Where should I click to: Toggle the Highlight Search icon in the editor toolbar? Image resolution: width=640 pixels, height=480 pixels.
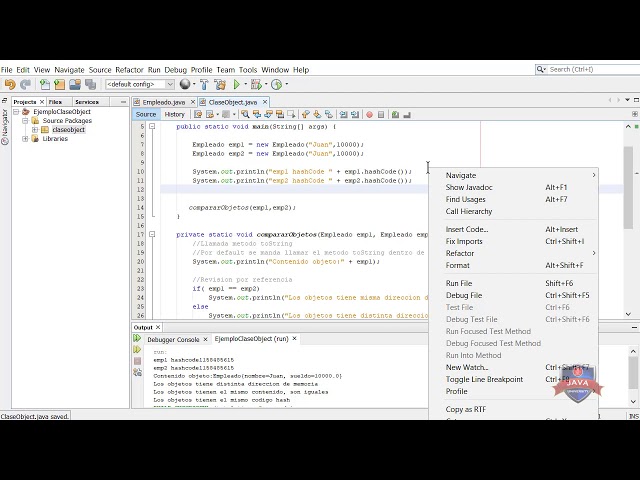280,115
